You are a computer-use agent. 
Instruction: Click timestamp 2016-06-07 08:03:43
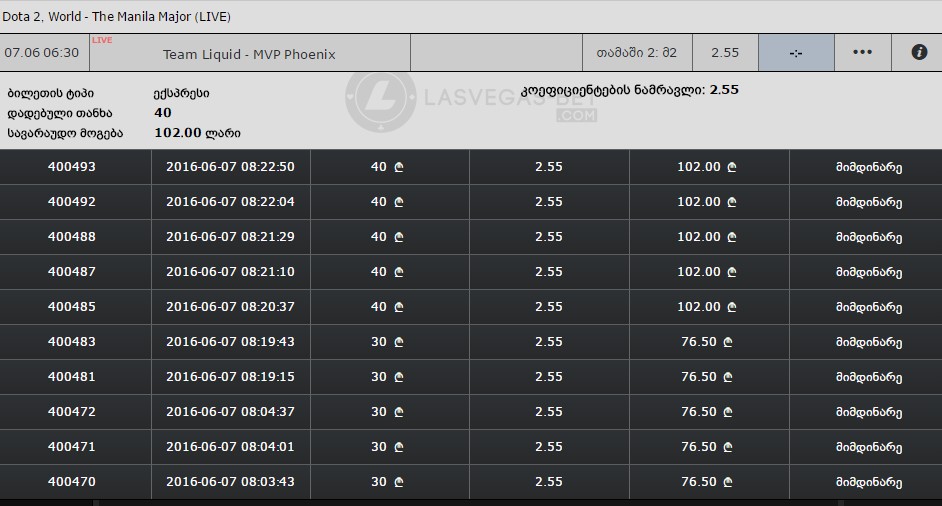pos(230,481)
